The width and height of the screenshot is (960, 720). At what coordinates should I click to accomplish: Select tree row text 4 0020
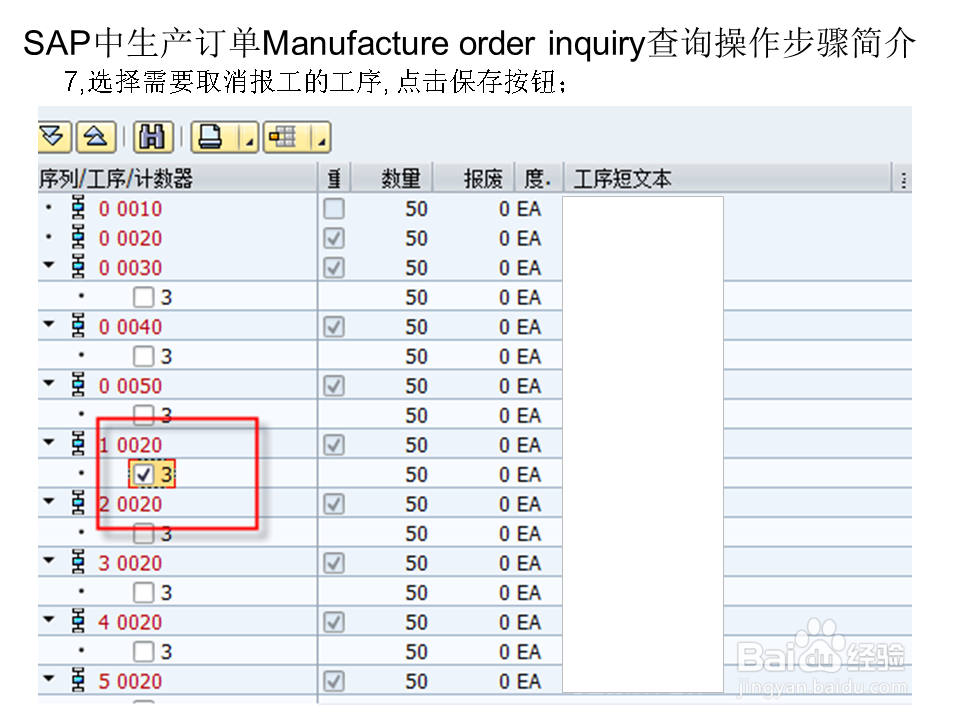[x=130, y=622]
